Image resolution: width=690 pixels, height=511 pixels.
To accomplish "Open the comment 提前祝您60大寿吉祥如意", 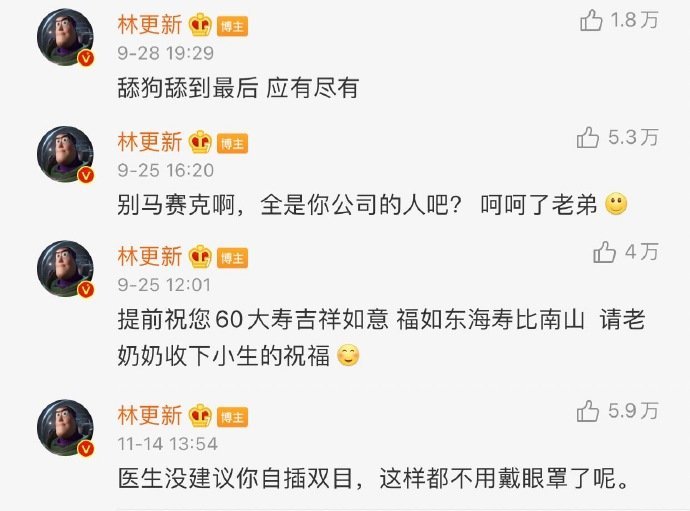I will 381,338.
